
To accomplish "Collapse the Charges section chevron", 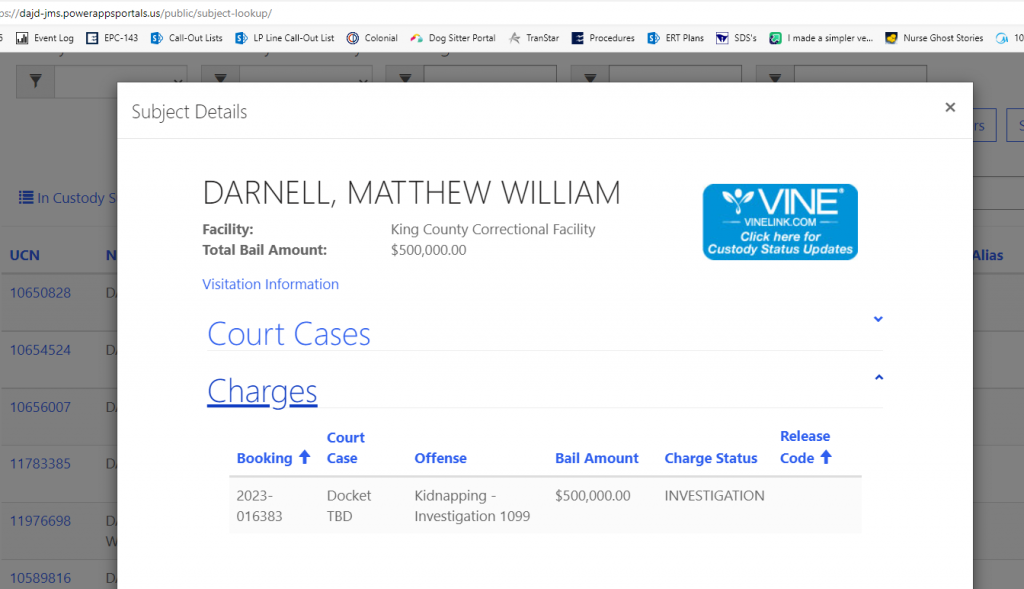I will click(x=878, y=377).
